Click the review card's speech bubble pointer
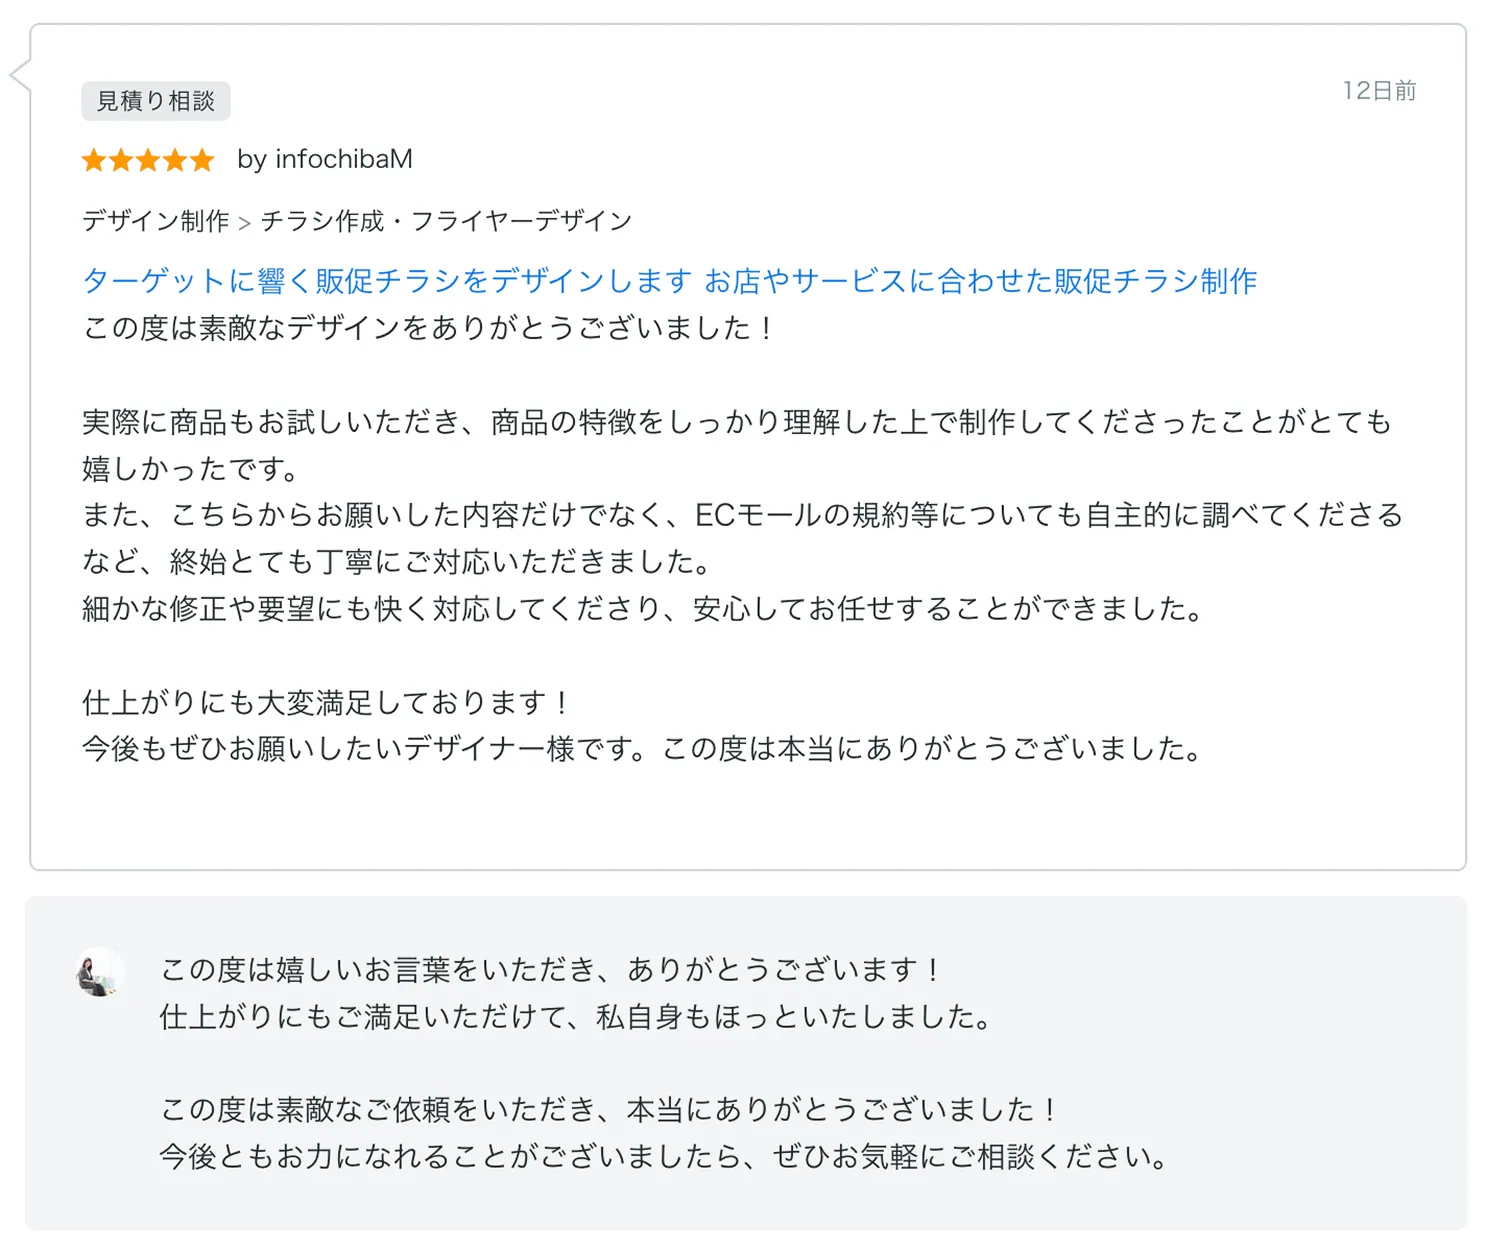The height and width of the screenshot is (1252, 1486). pos(20,75)
